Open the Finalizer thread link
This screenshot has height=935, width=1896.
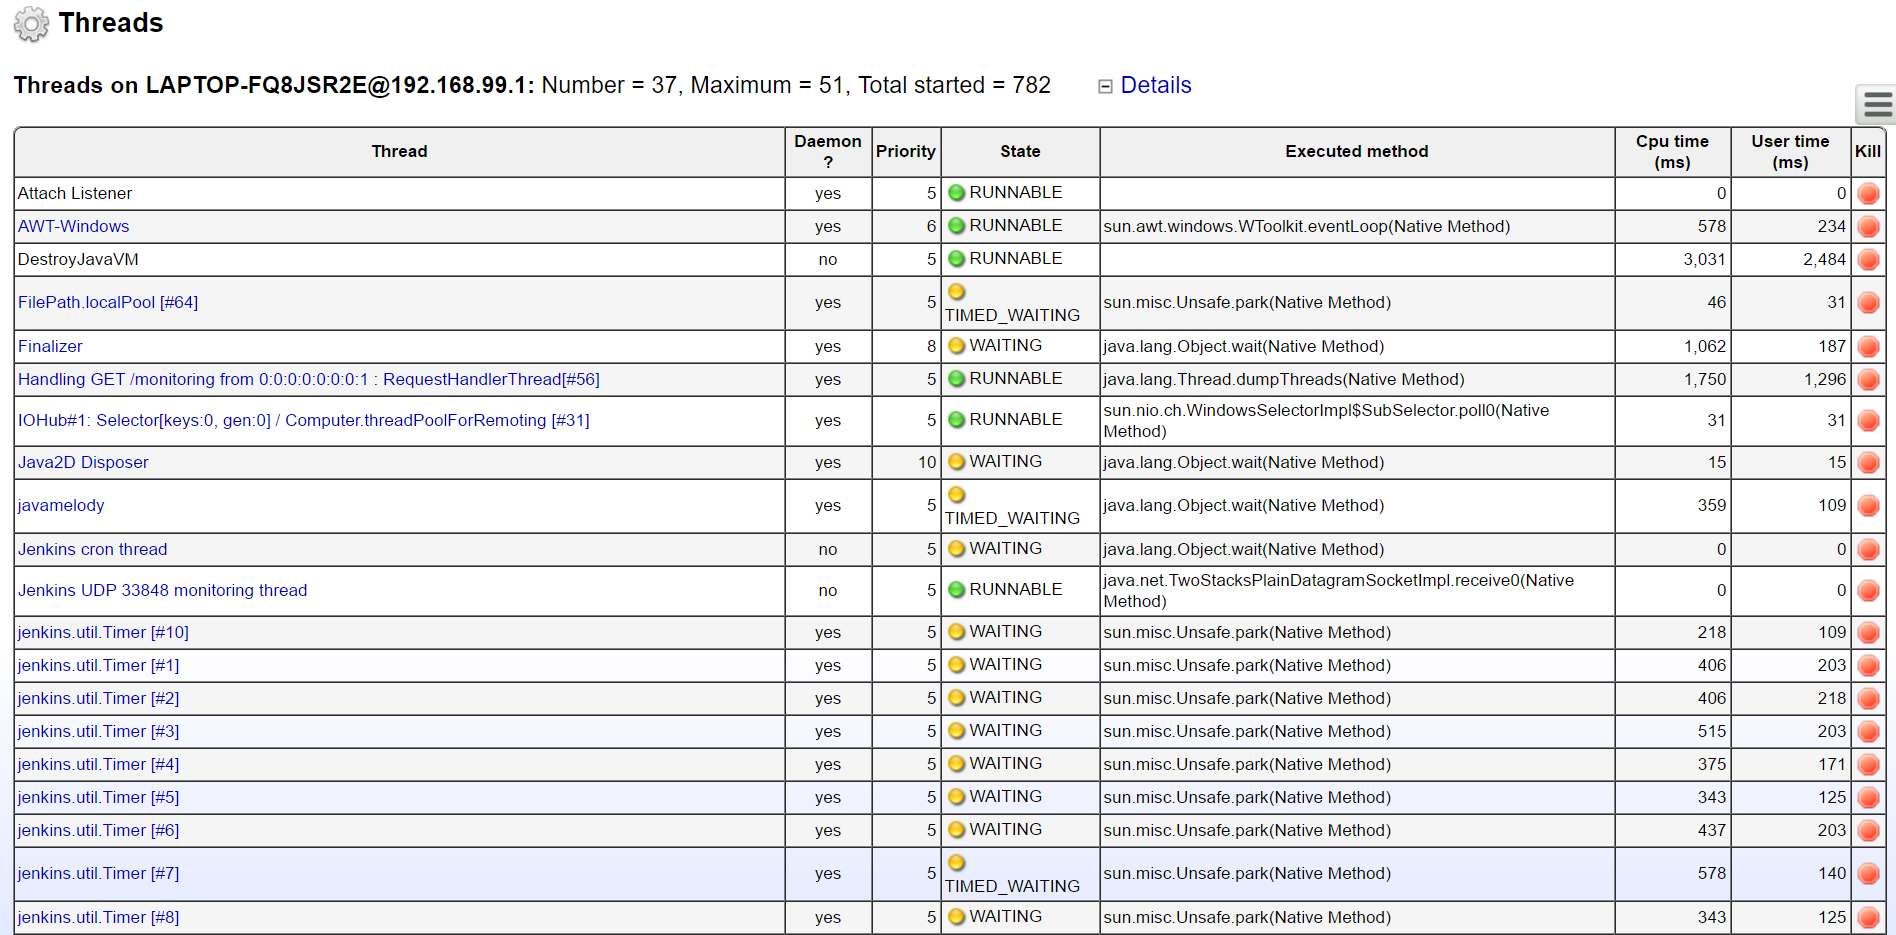50,347
